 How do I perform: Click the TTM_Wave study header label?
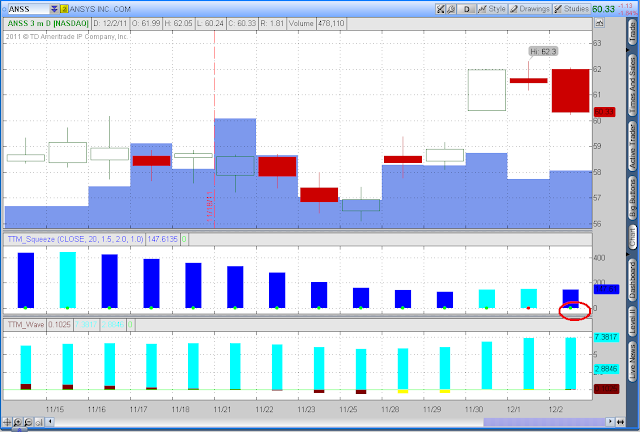(x=26, y=325)
